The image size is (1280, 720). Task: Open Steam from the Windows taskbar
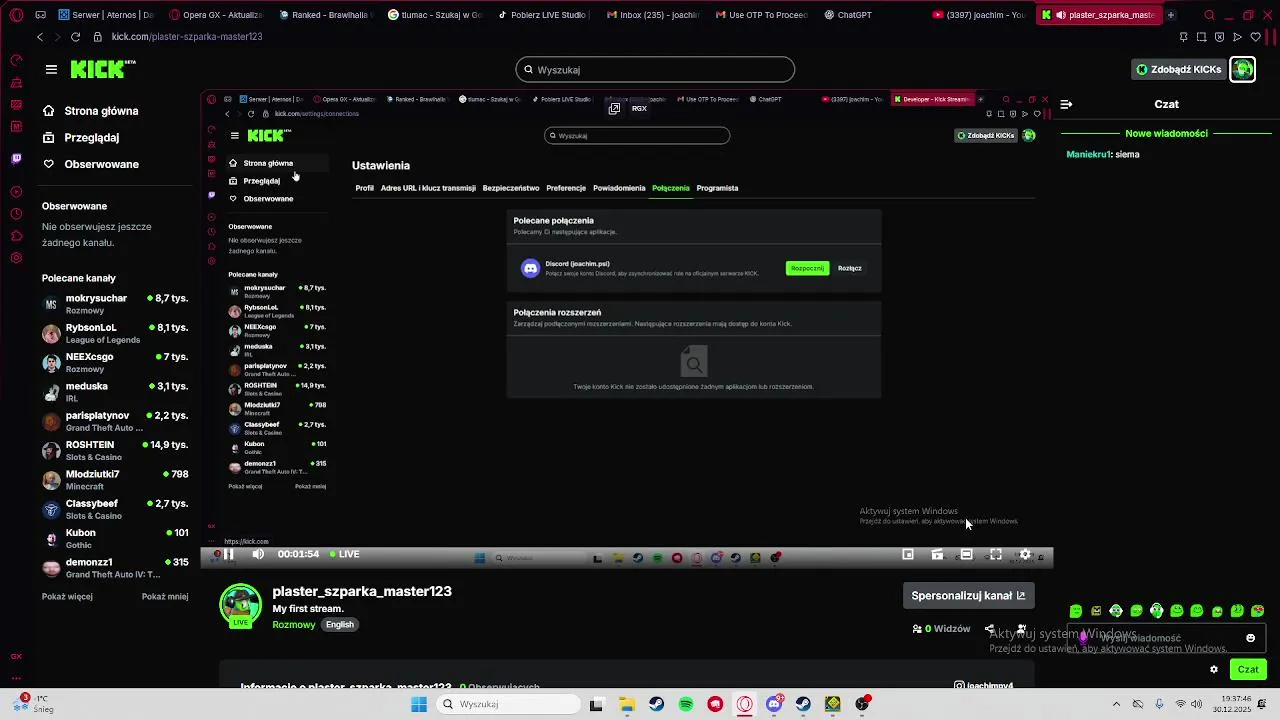click(x=657, y=704)
